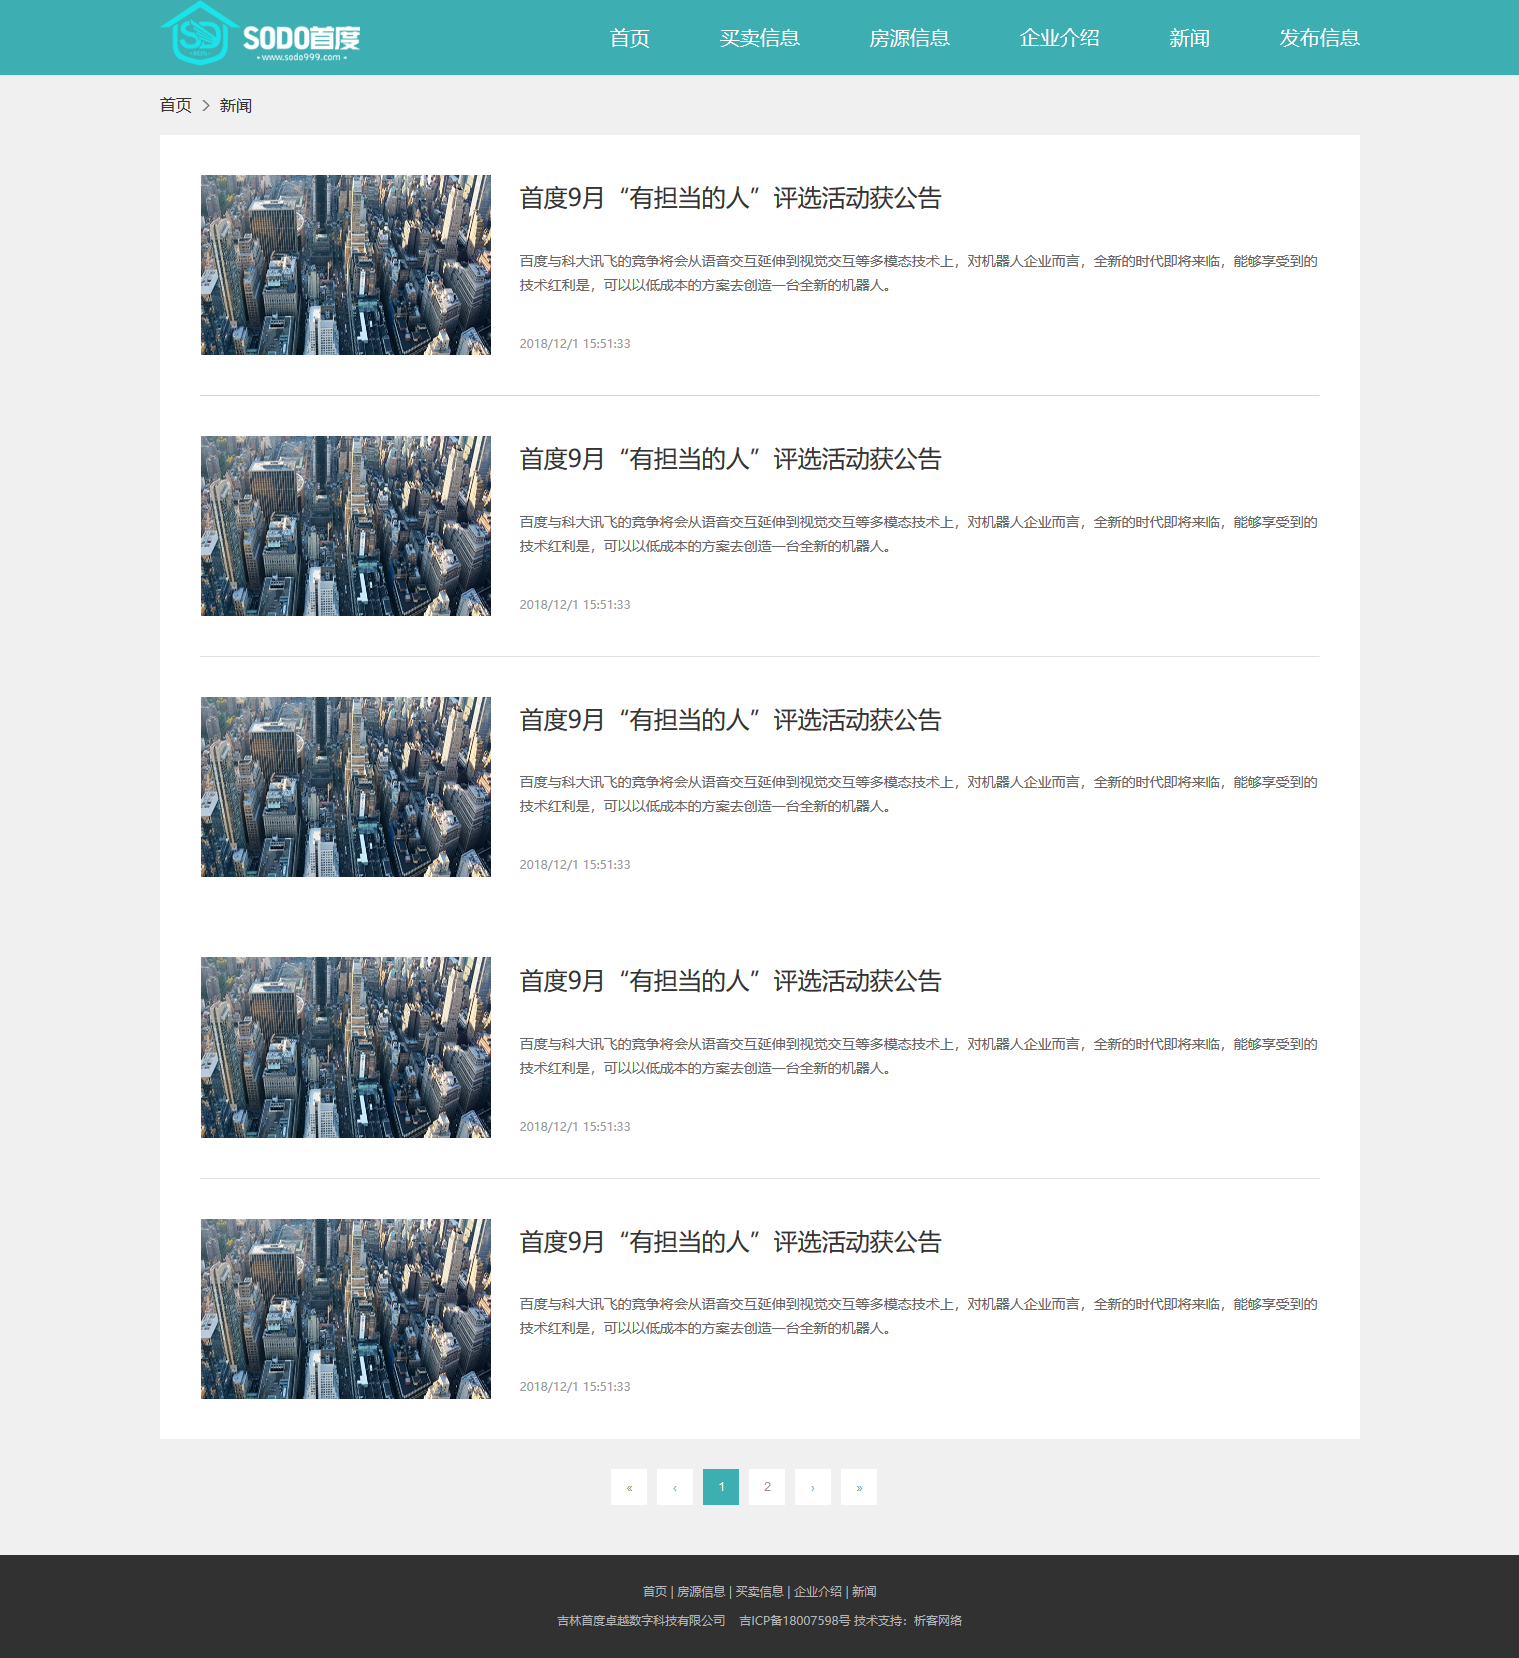Open 房源信息 link in the footer

pyautogui.click(x=701, y=1591)
